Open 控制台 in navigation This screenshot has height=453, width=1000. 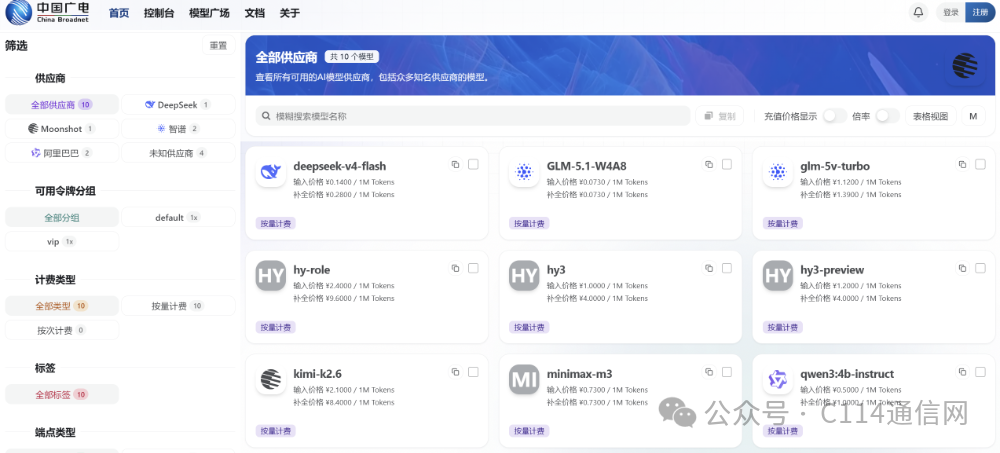point(159,13)
